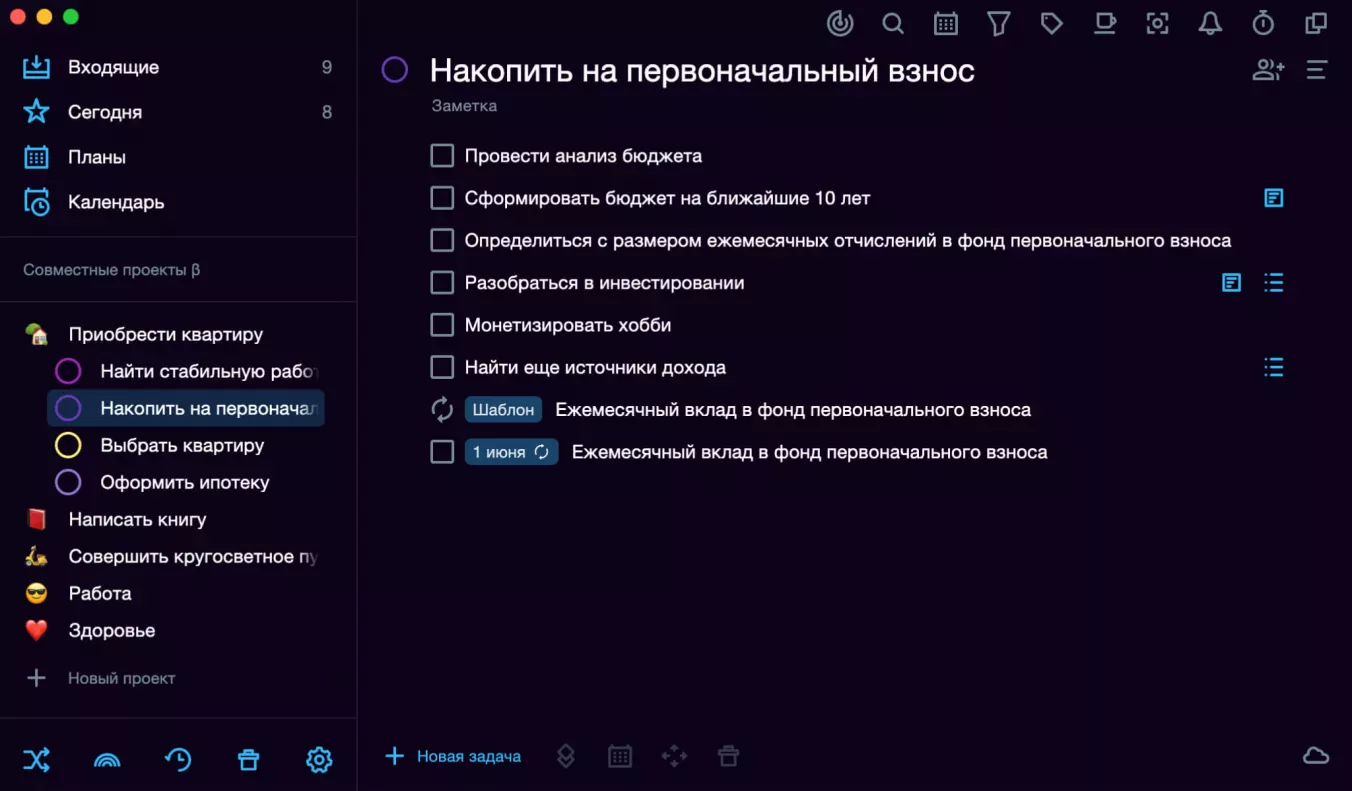This screenshot has width=1352, height=791.
Task: Open note icon on 'Разобраться в инвестировании' task
Action: coord(1231,283)
